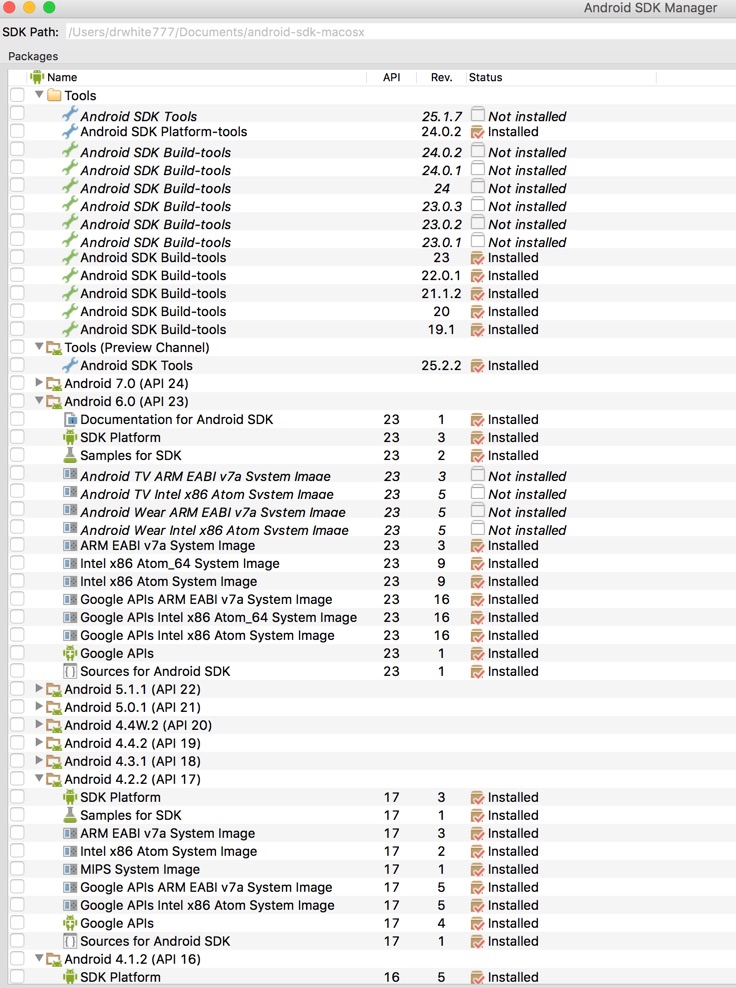Select API 17 Google APIs Intel x86 Atom image
This screenshot has height=988, width=736.
click(x=207, y=905)
